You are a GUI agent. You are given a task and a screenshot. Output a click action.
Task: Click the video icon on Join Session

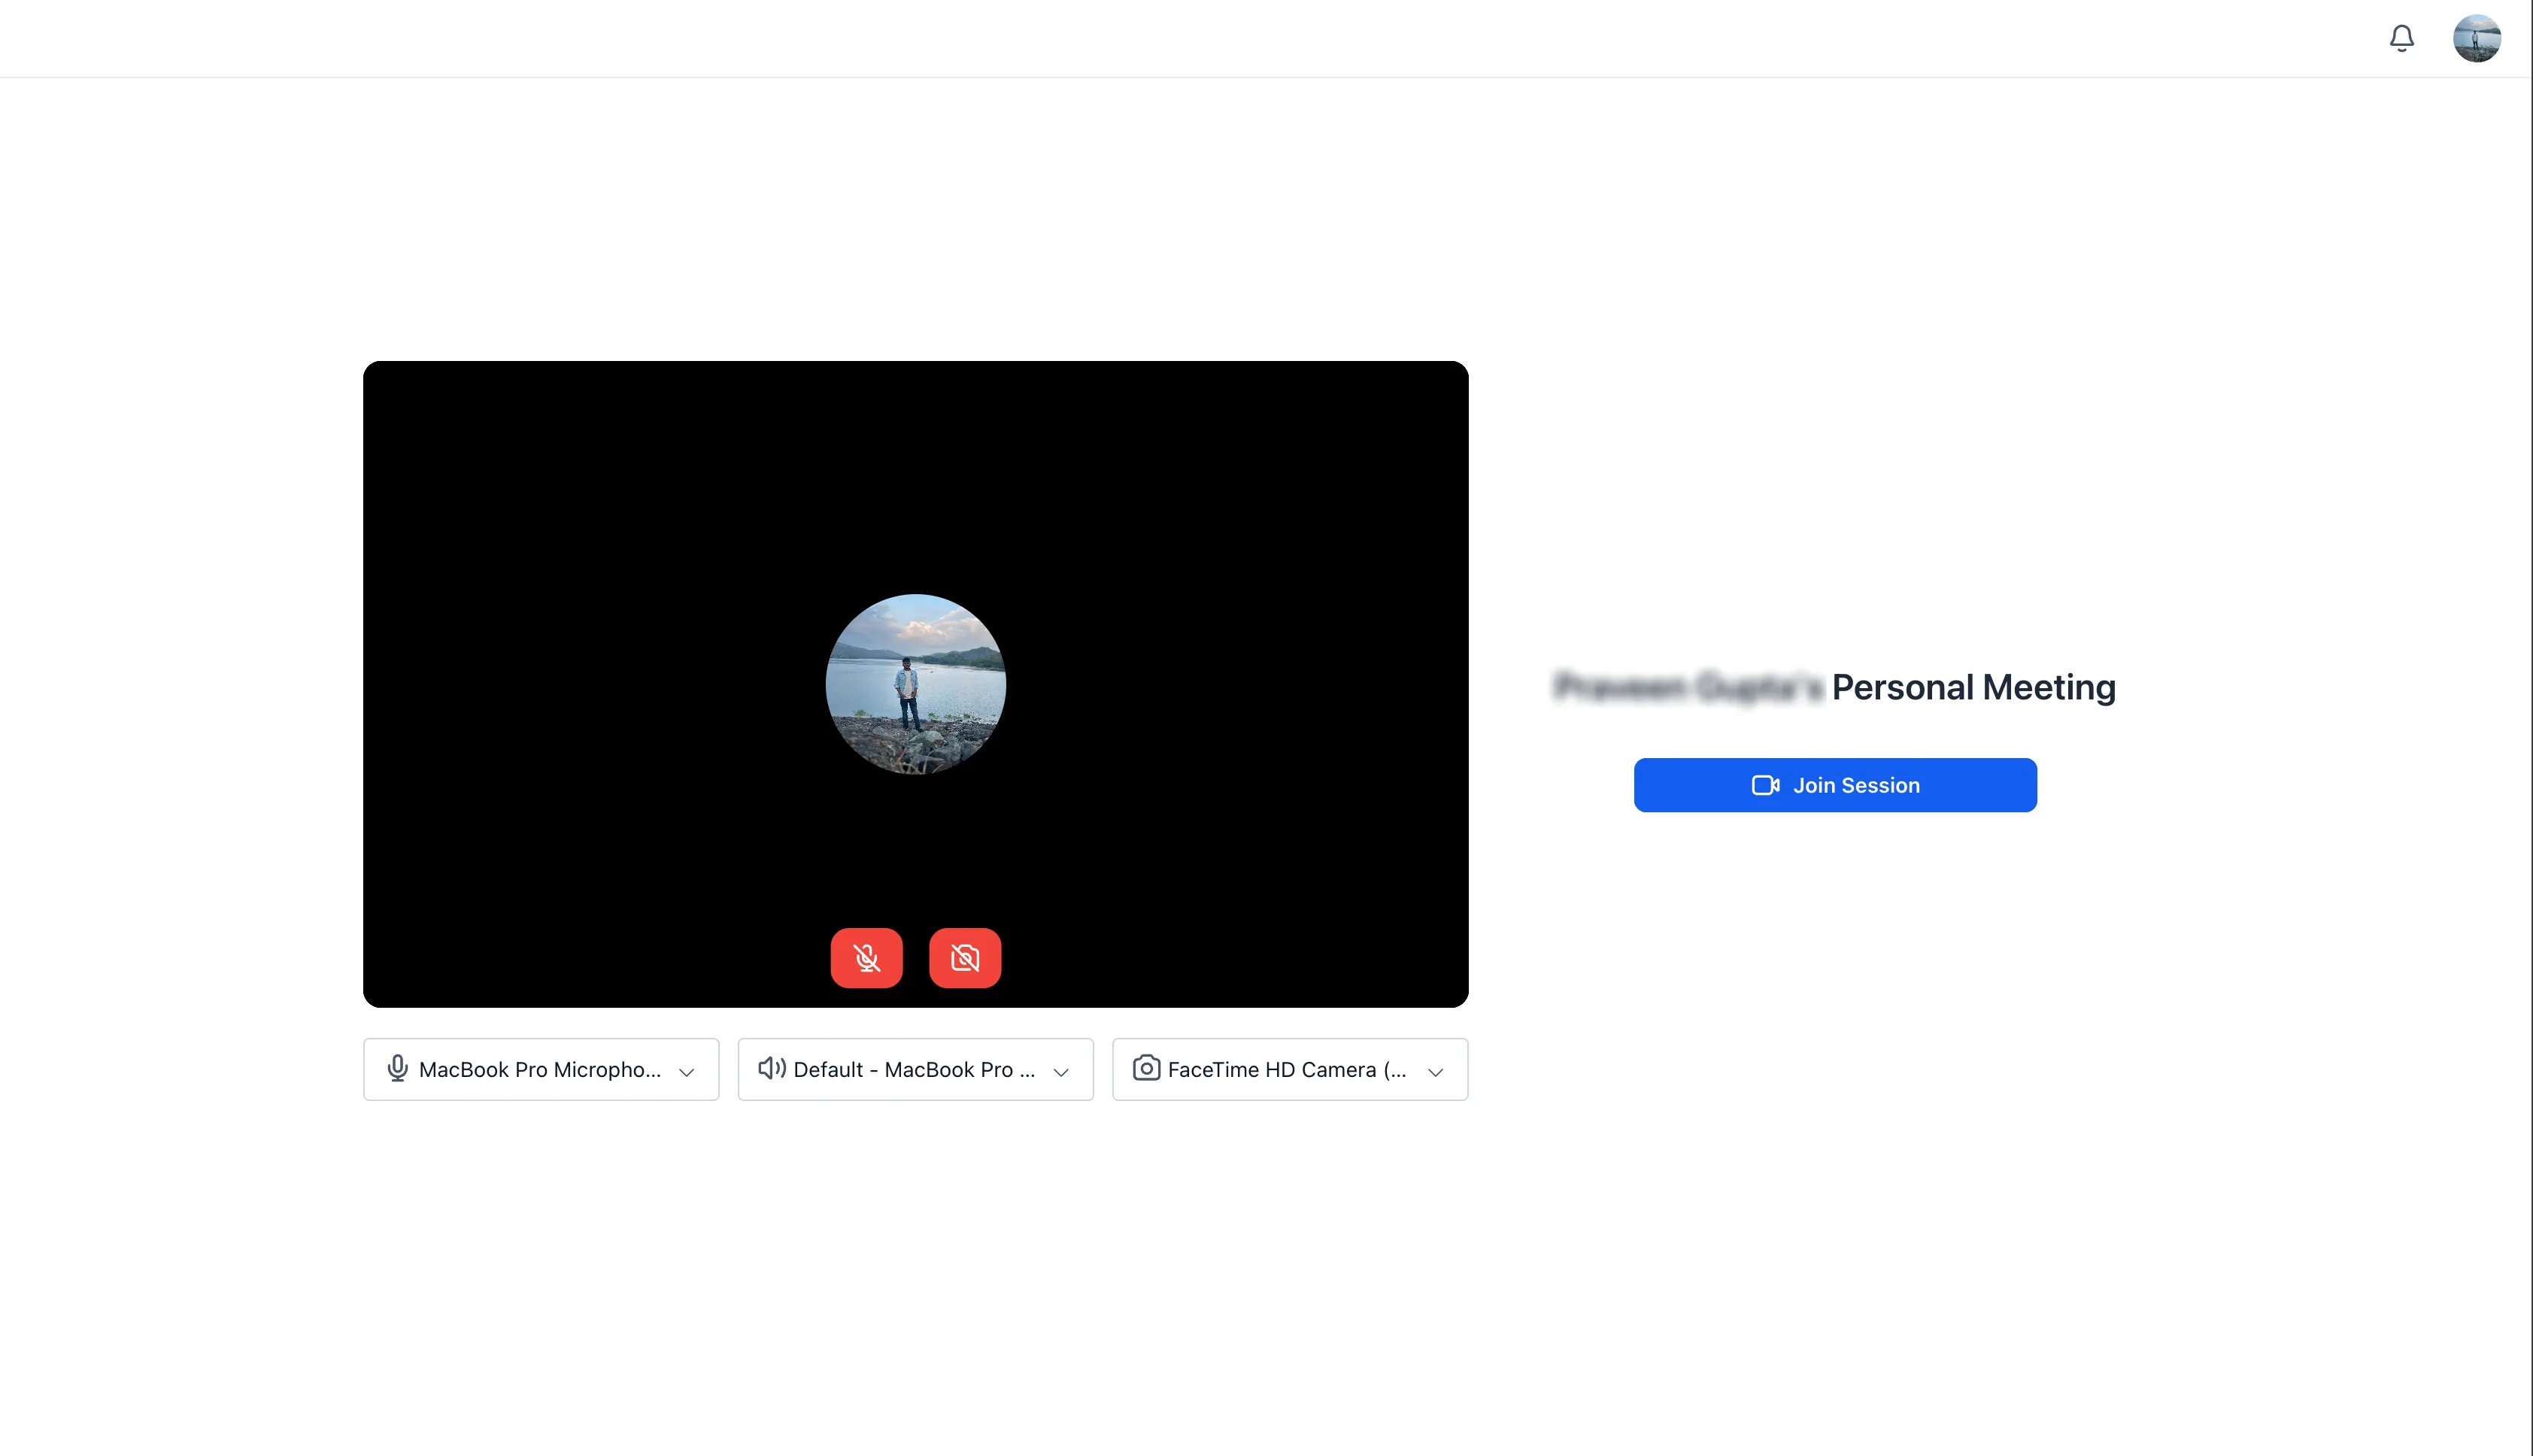(x=1765, y=785)
